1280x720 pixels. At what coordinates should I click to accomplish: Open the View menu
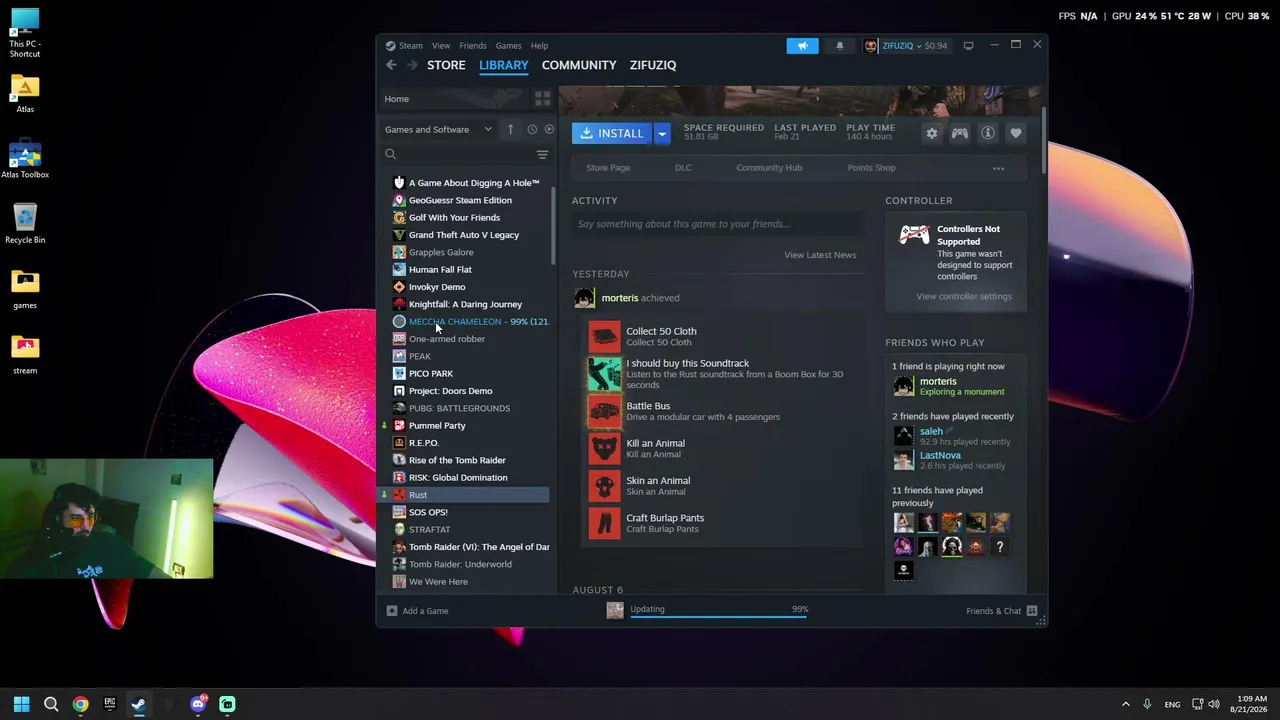click(x=441, y=45)
